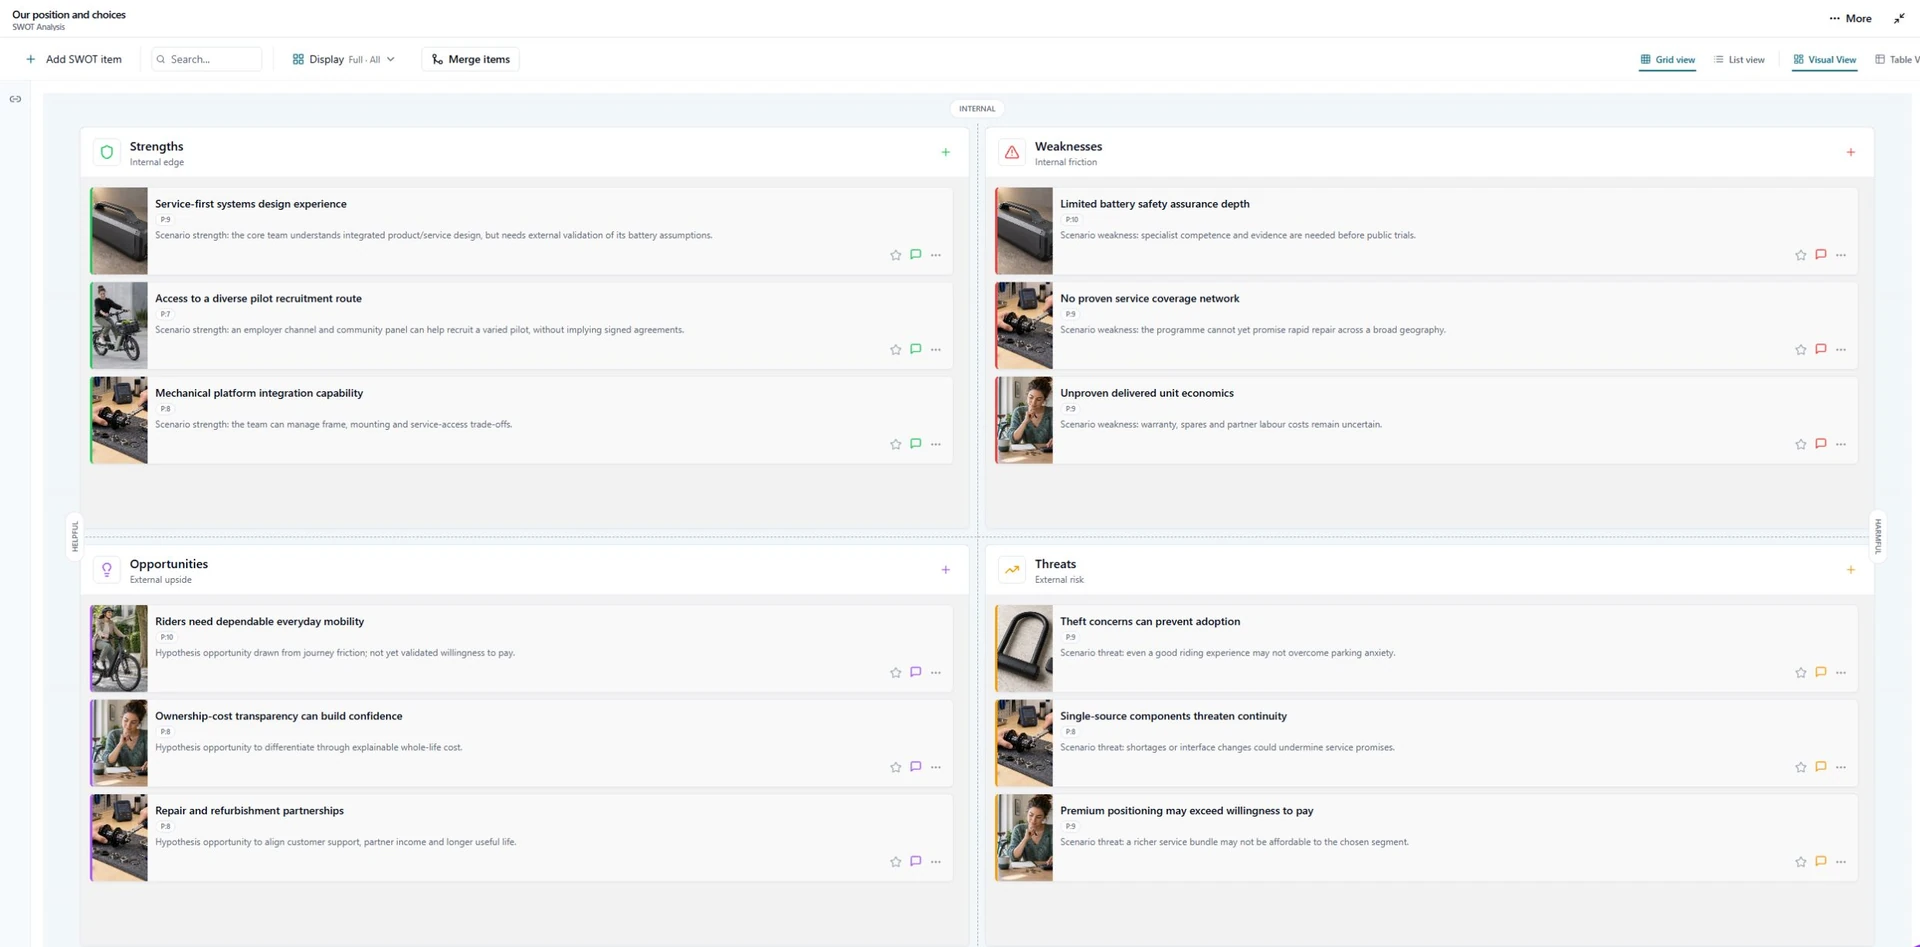Add a new item to Strengths

click(x=945, y=152)
